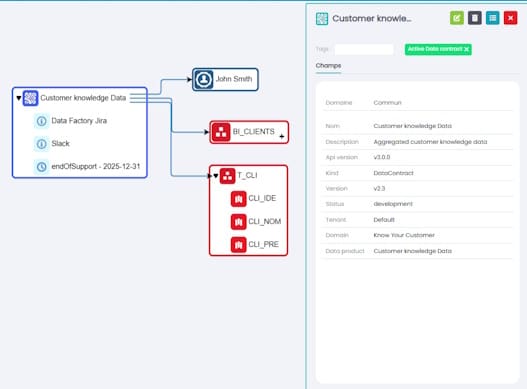The image size is (527, 389).
Task: Click the Data Factory Jira info icon
Action: [42, 121]
